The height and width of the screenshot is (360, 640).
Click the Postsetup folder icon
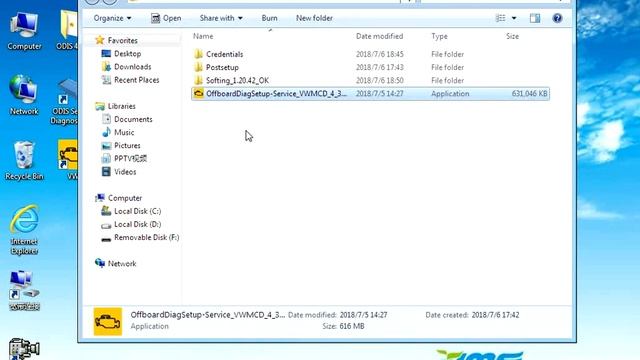click(x=198, y=67)
